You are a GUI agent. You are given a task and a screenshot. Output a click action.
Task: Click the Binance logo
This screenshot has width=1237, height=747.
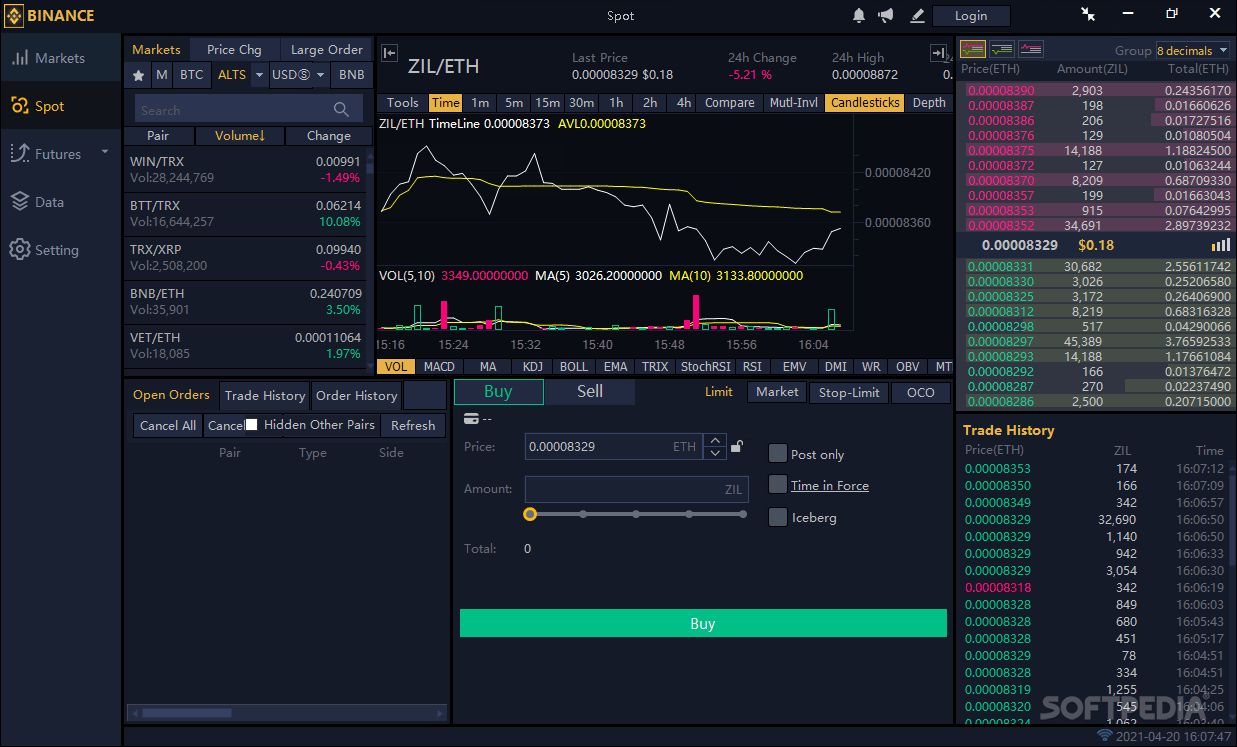pyautogui.click(x=50, y=15)
